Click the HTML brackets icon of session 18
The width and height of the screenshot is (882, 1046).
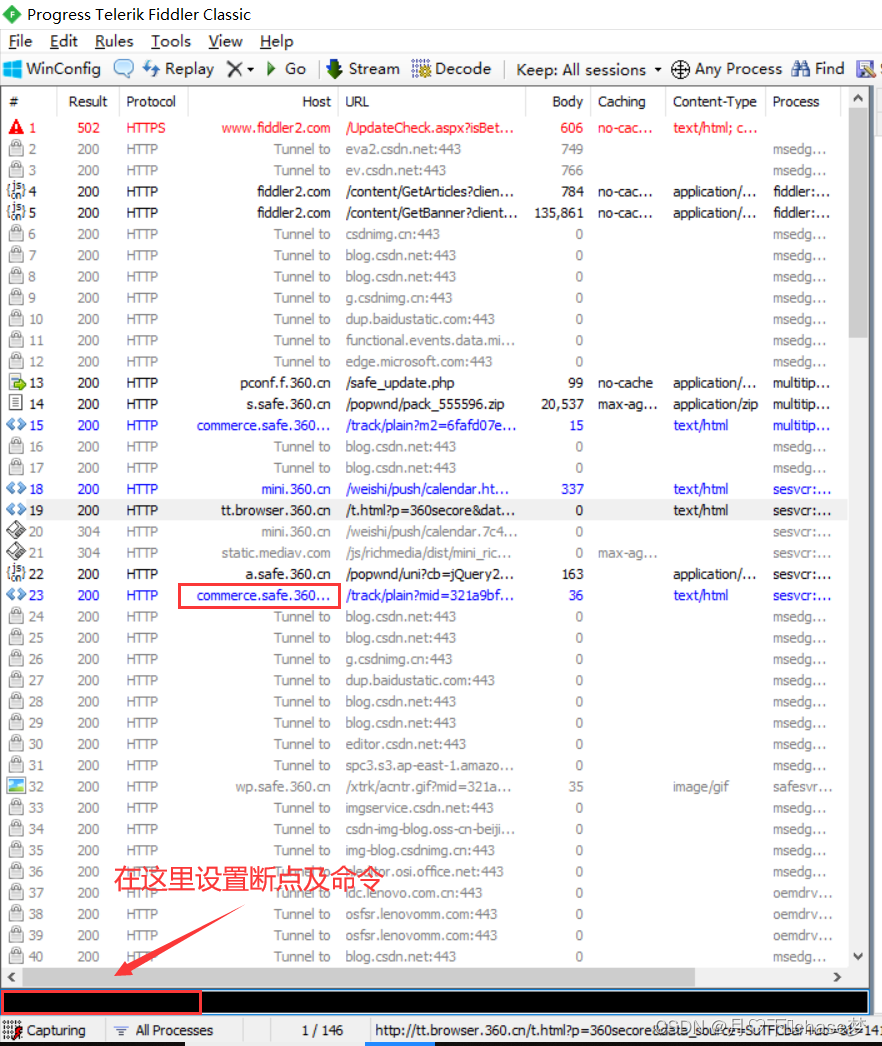pos(16,488)
